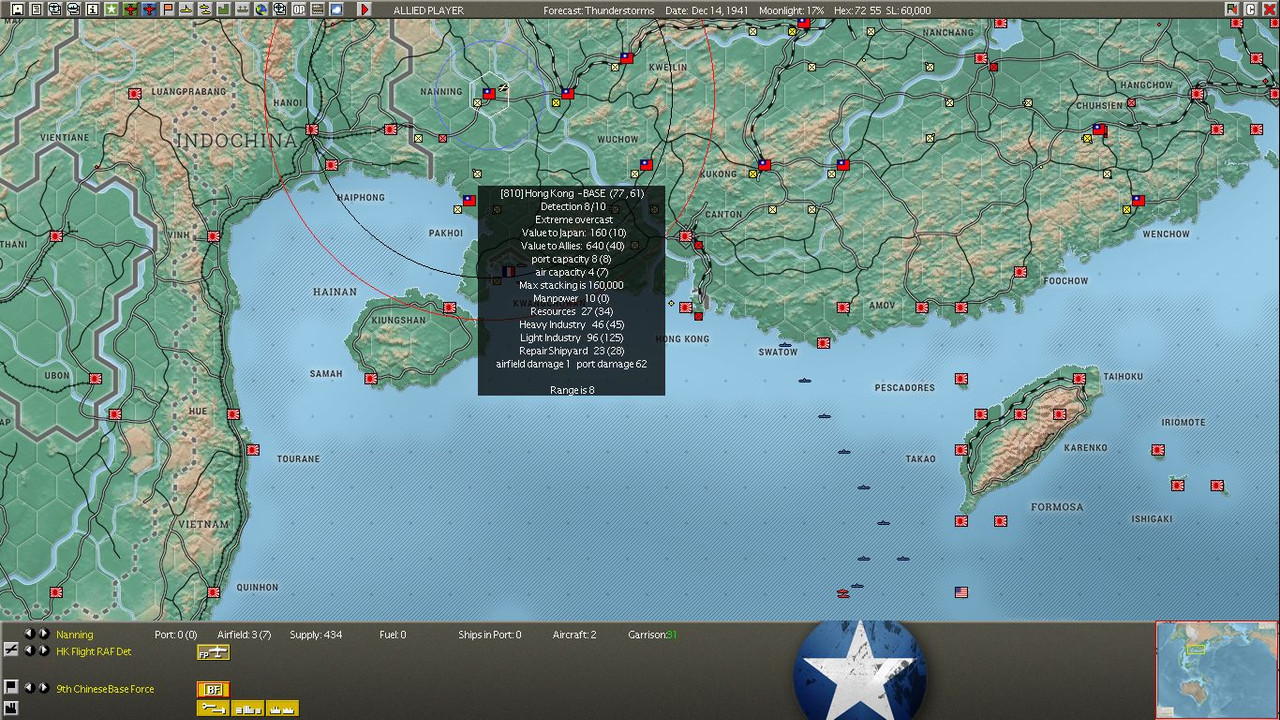The width and height of the screenshot is (1280, 720).
Task: Click the red arrow end turn button
Action: (x=364, y=10)
